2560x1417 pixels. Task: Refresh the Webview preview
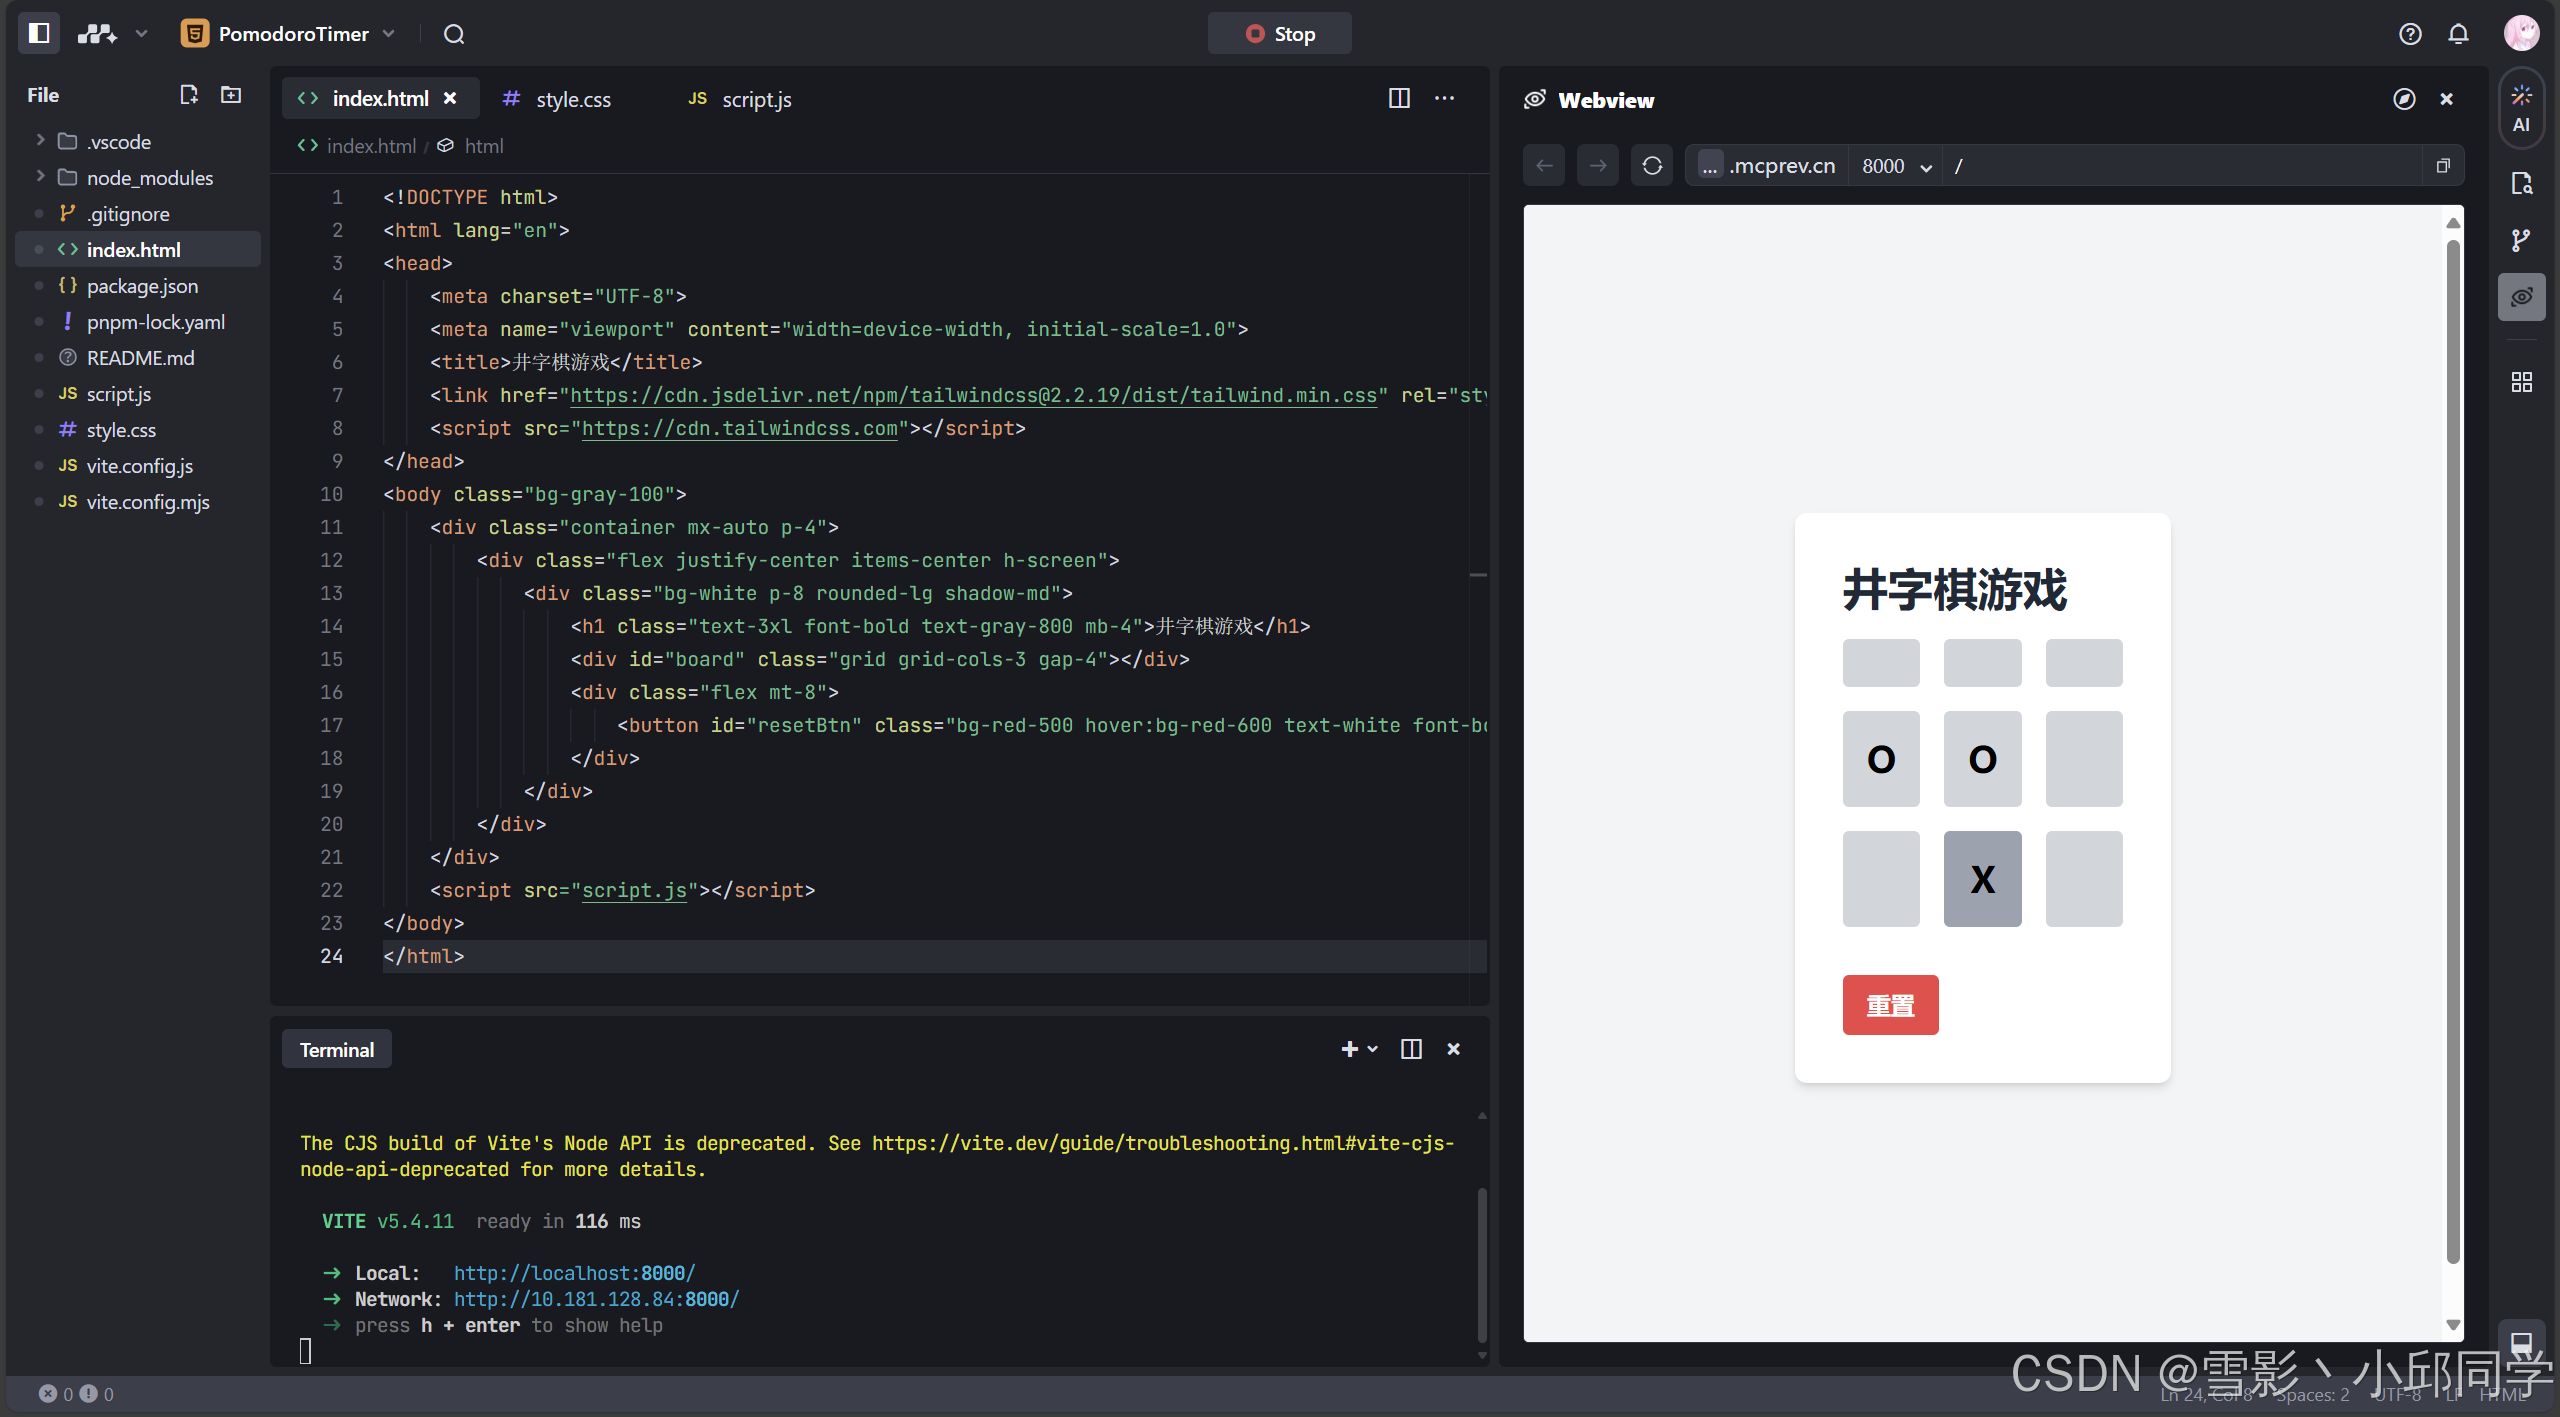[1652, 166]
